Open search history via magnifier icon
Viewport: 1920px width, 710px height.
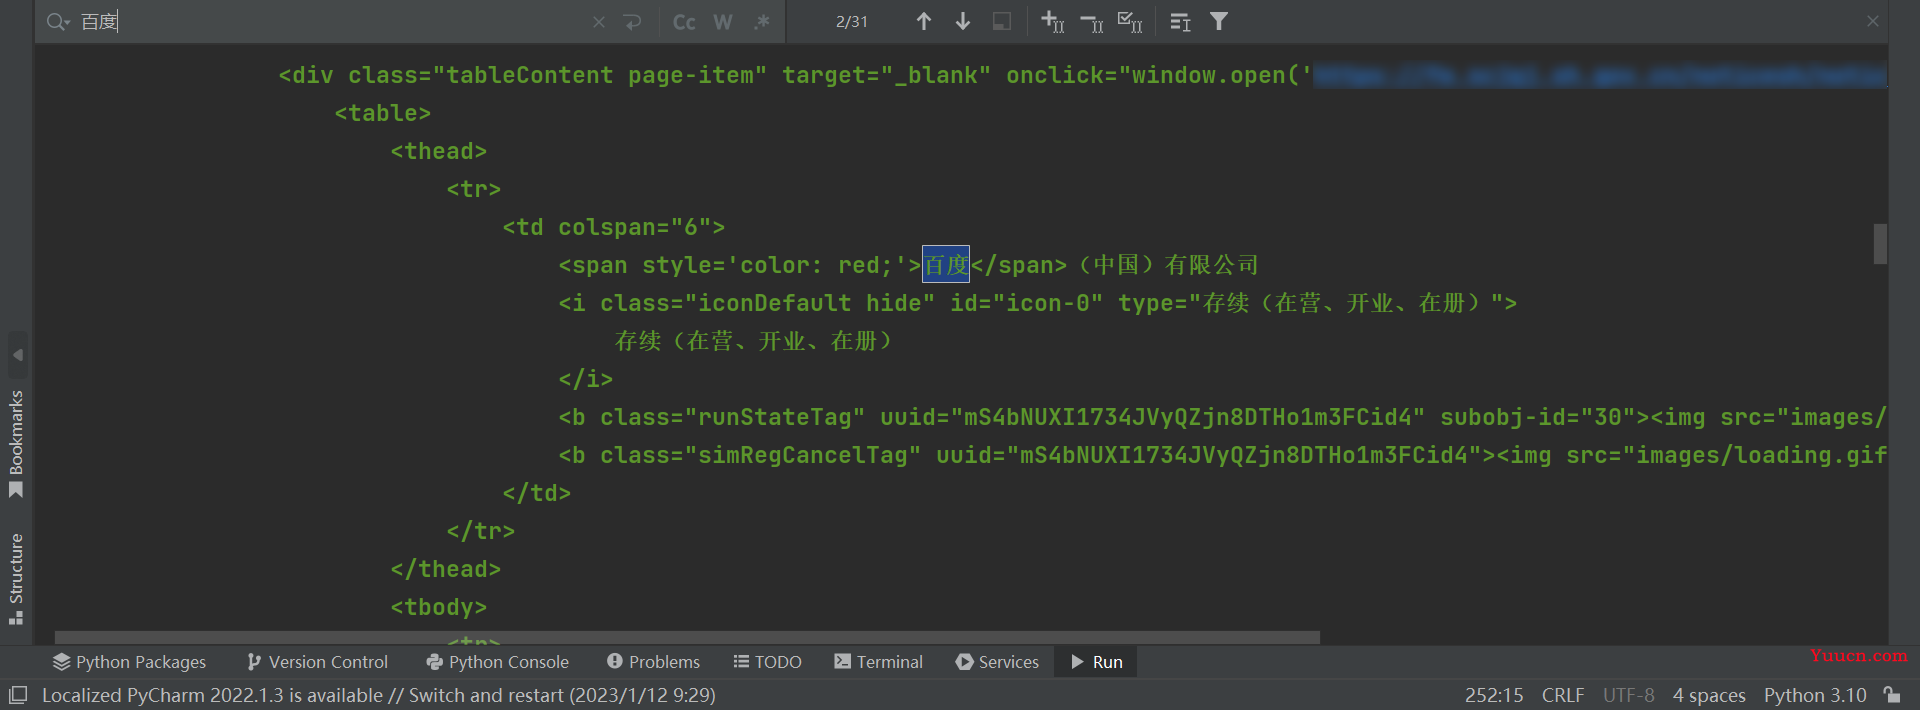(x=57, y=22)
